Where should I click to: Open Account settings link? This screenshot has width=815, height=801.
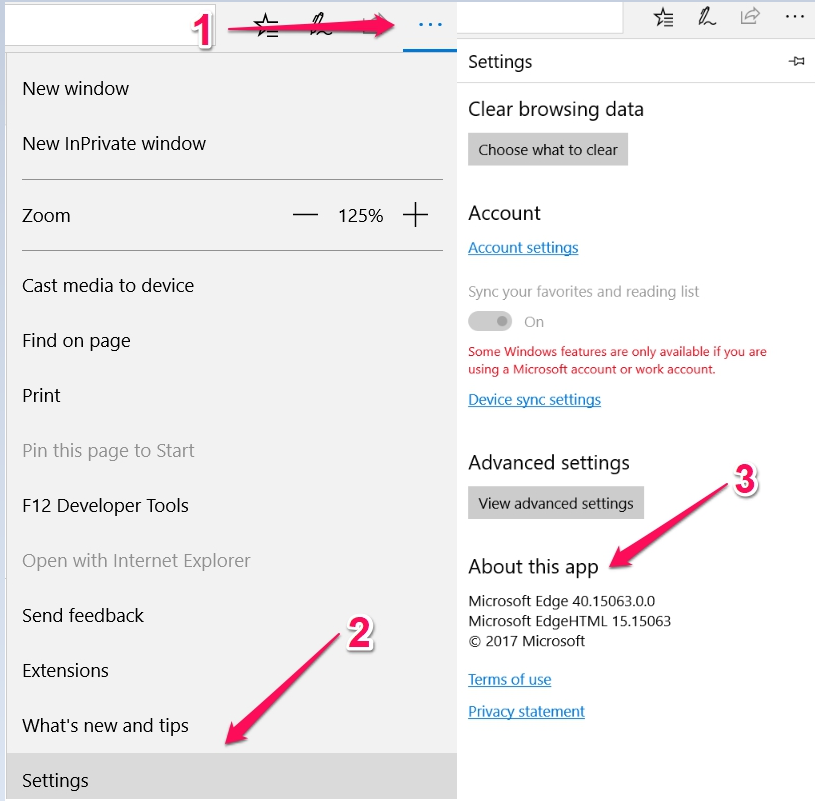click(523, 247)
